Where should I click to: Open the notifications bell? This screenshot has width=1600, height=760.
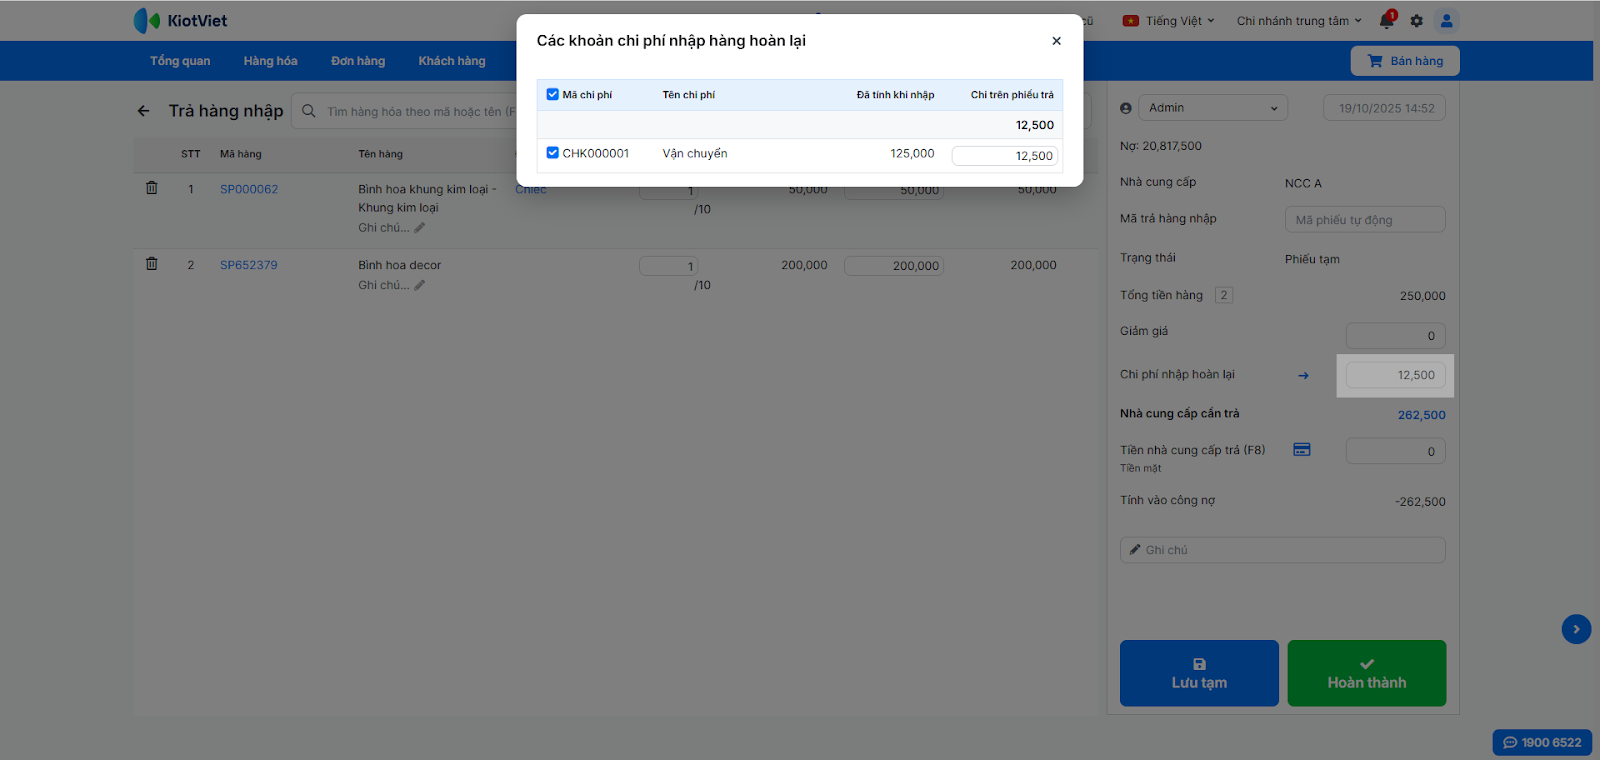click(1387, 20)
